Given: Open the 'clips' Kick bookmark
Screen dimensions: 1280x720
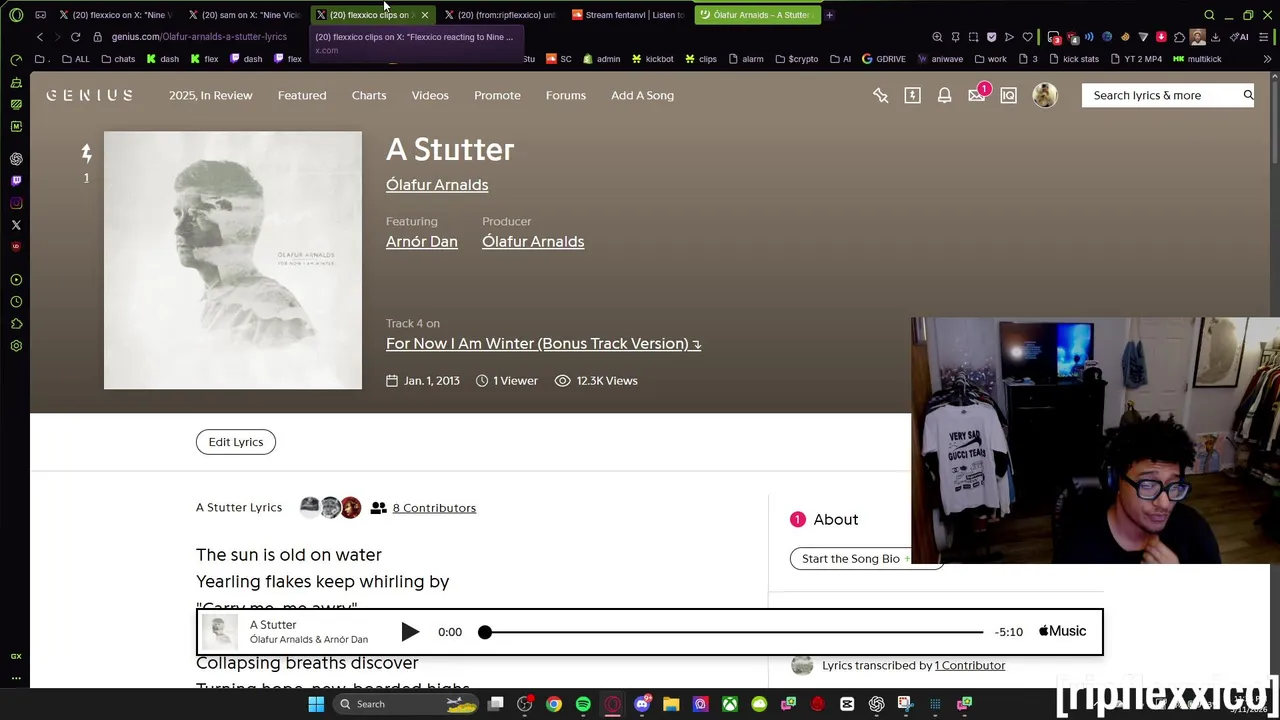Looking at the screenshot, I should pos(701,59).
